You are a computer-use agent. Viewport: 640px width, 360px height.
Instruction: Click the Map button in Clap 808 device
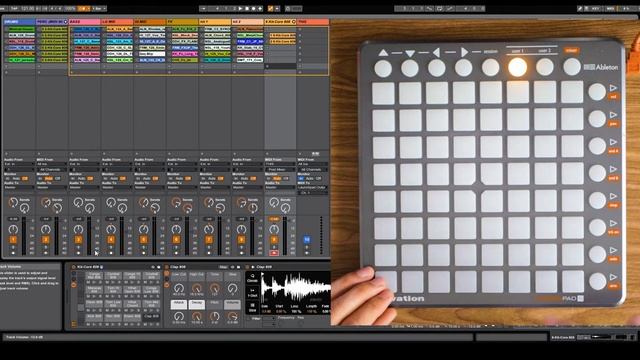pos(223,267)
